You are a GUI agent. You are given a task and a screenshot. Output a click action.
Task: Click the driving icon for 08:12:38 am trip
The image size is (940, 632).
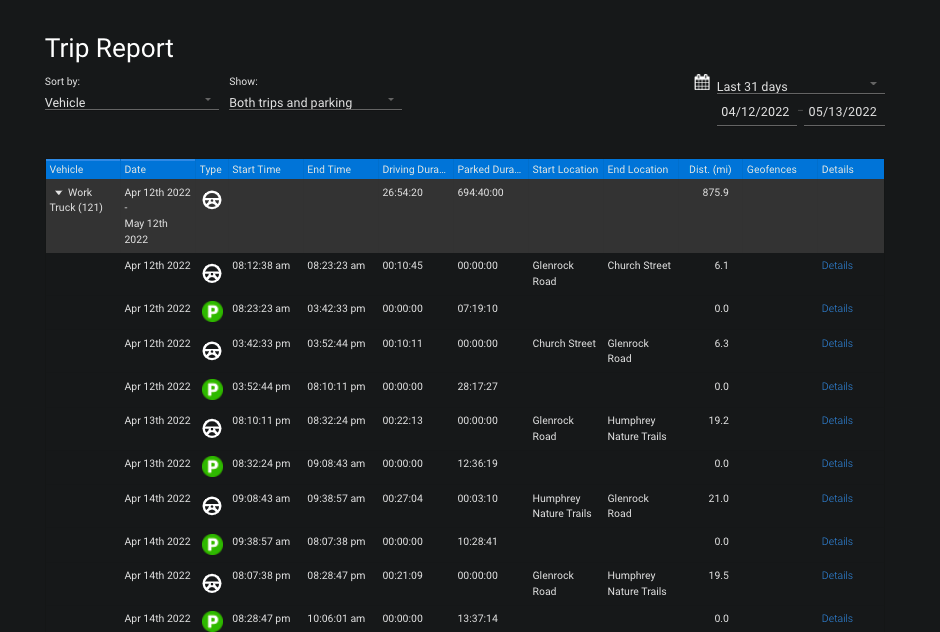click(212, 273)
